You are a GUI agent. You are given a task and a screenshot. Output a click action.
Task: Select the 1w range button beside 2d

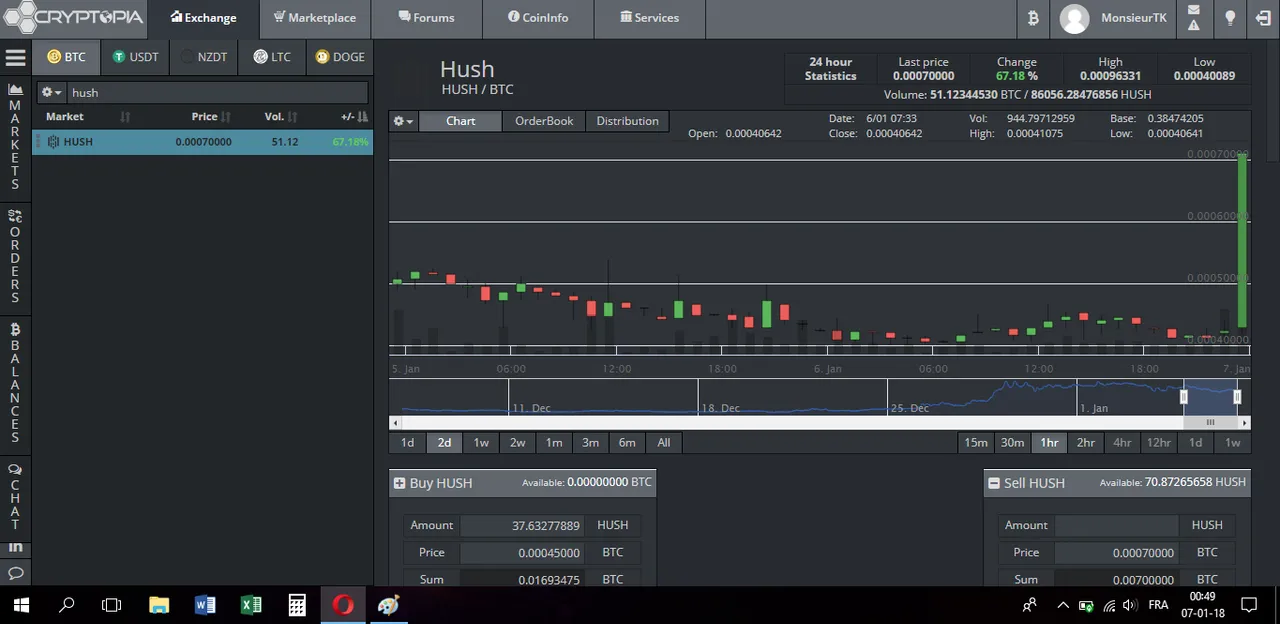click(481, 443)
